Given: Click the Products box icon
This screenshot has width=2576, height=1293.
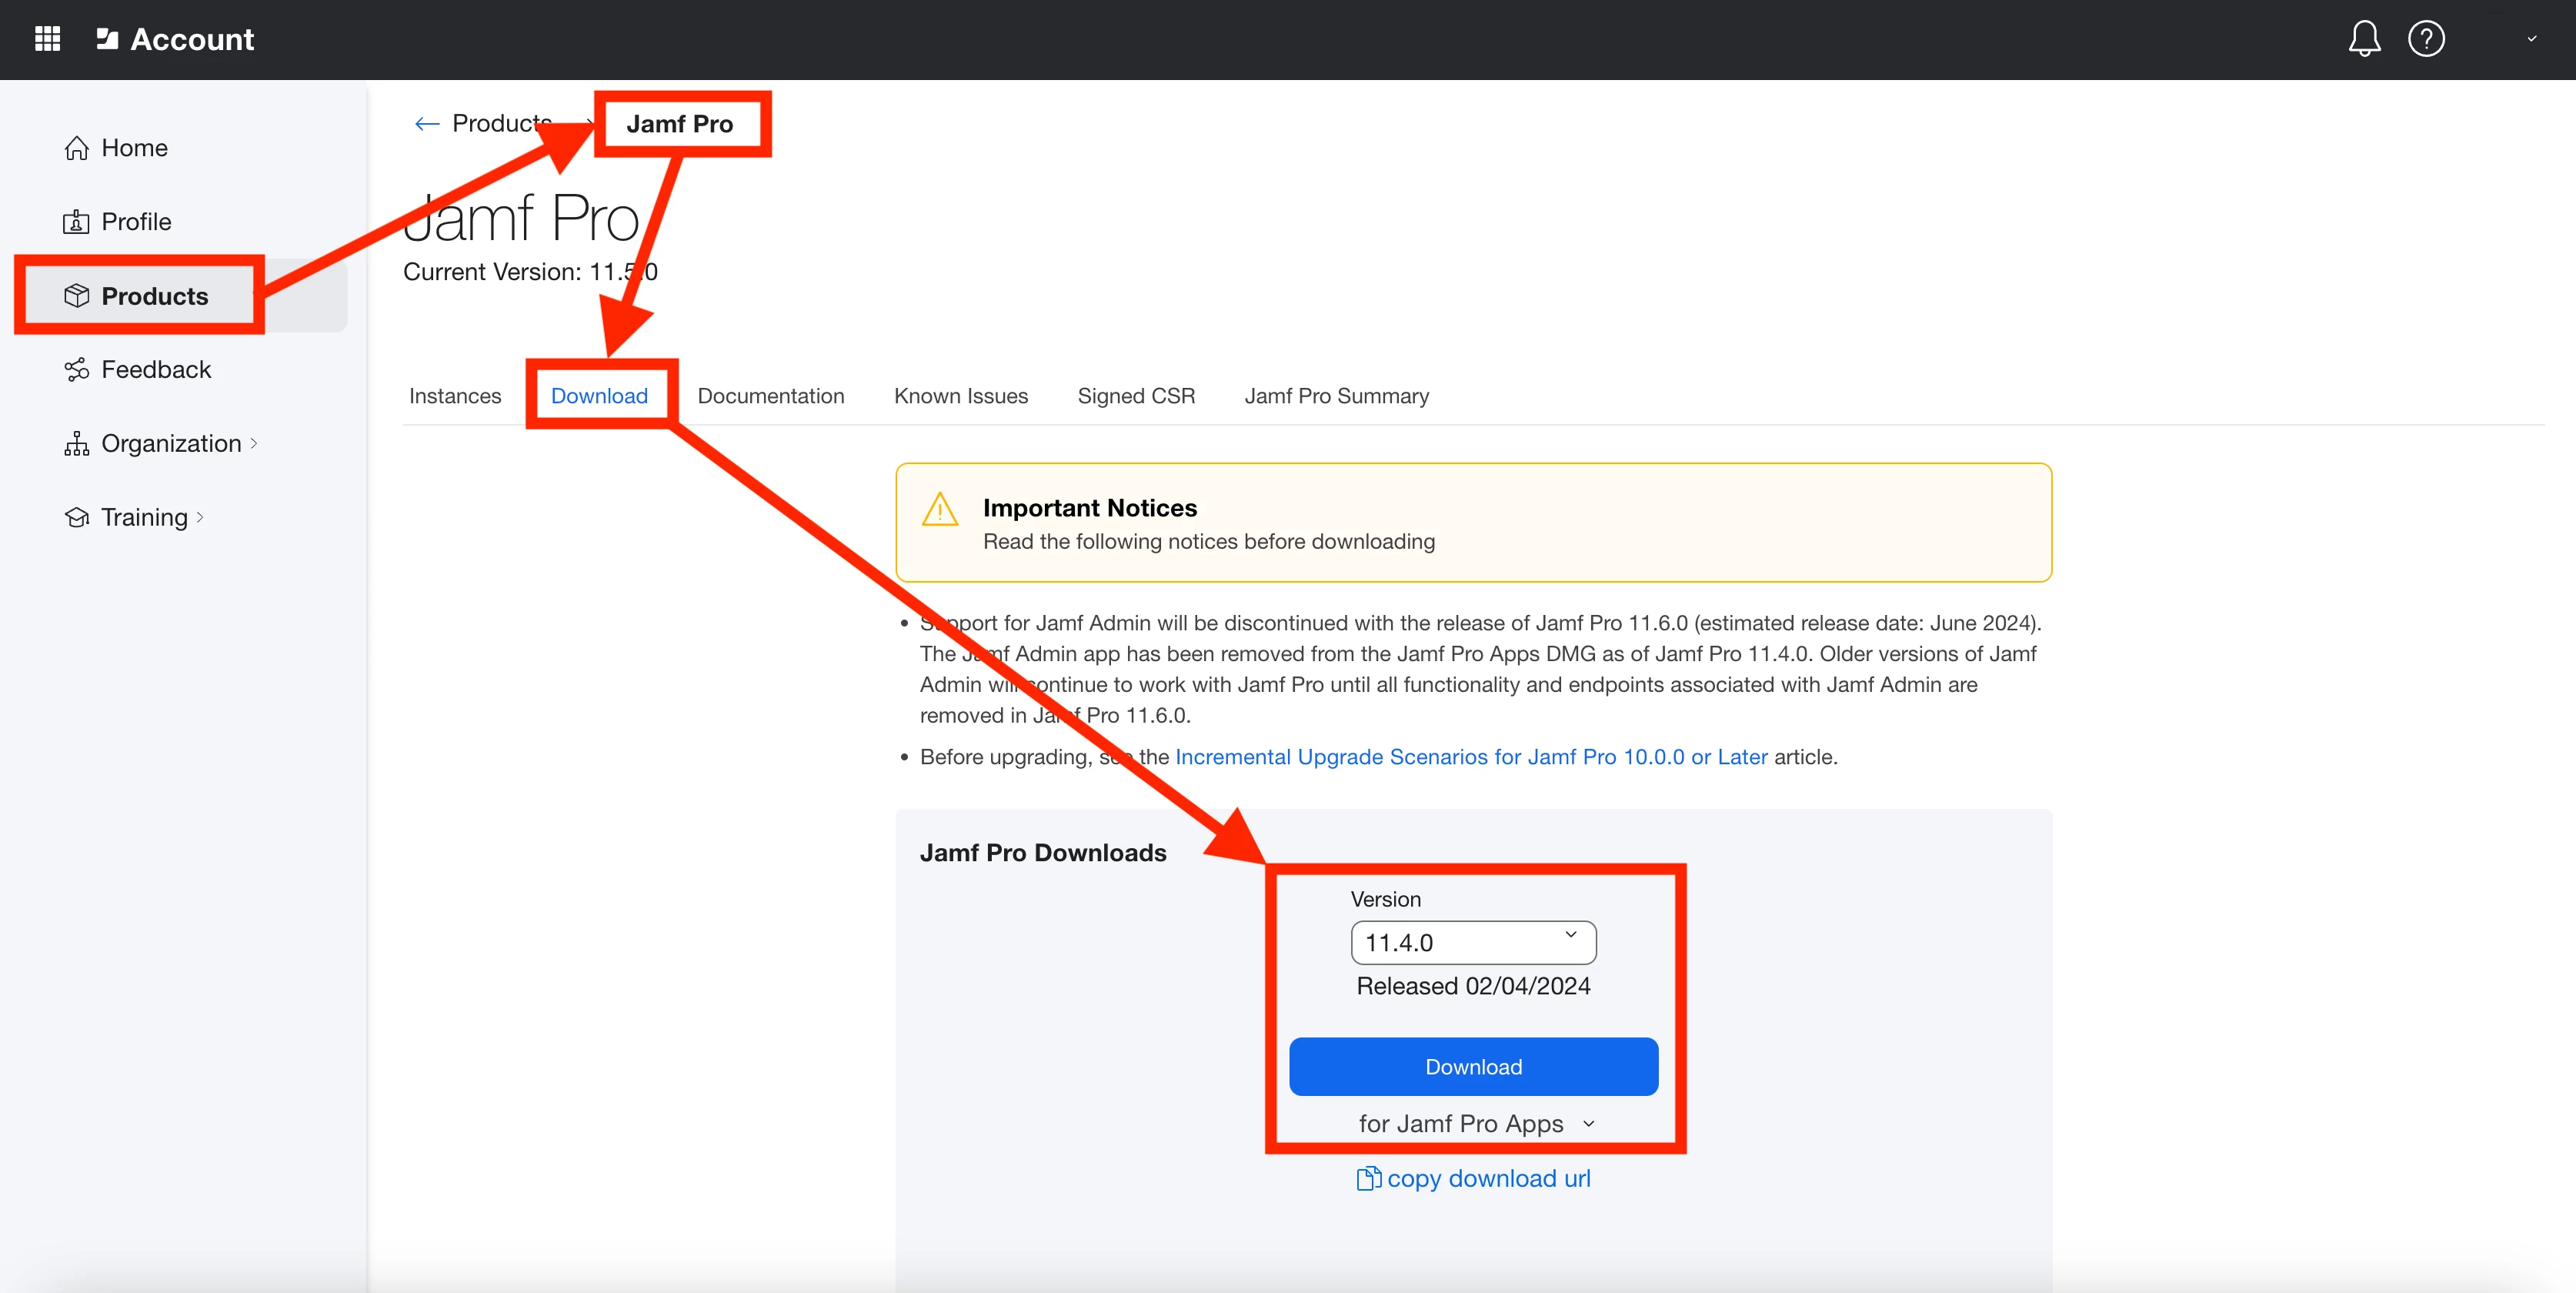Looking at the screenshot, I should [77, 296].
